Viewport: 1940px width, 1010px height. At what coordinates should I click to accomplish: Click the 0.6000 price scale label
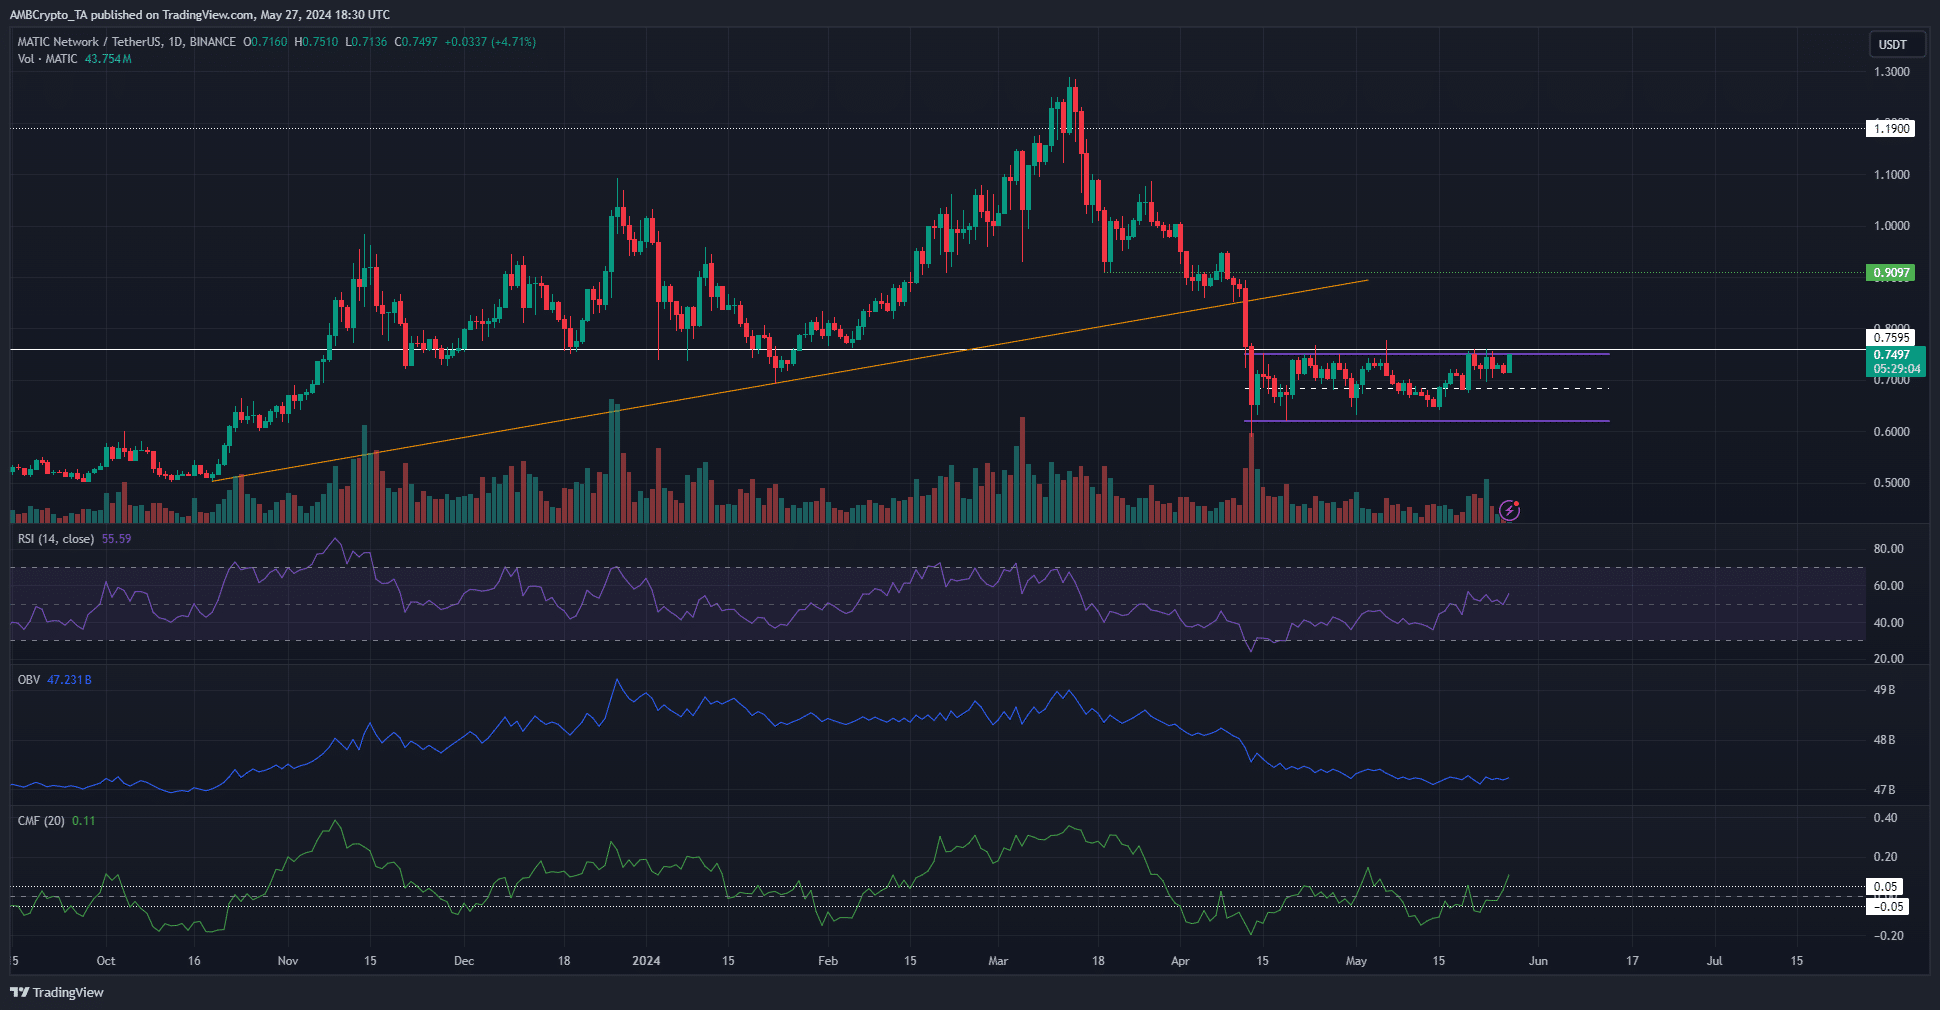1891,432
